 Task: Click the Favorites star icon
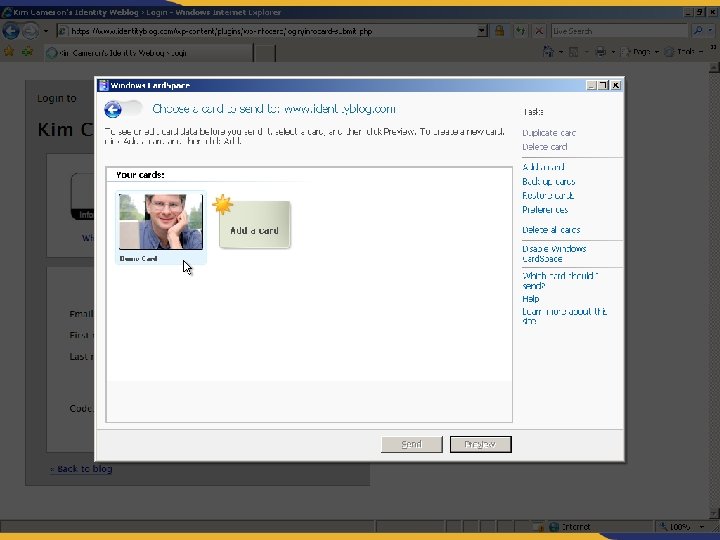pyautogui.click(x=9, y=51)
